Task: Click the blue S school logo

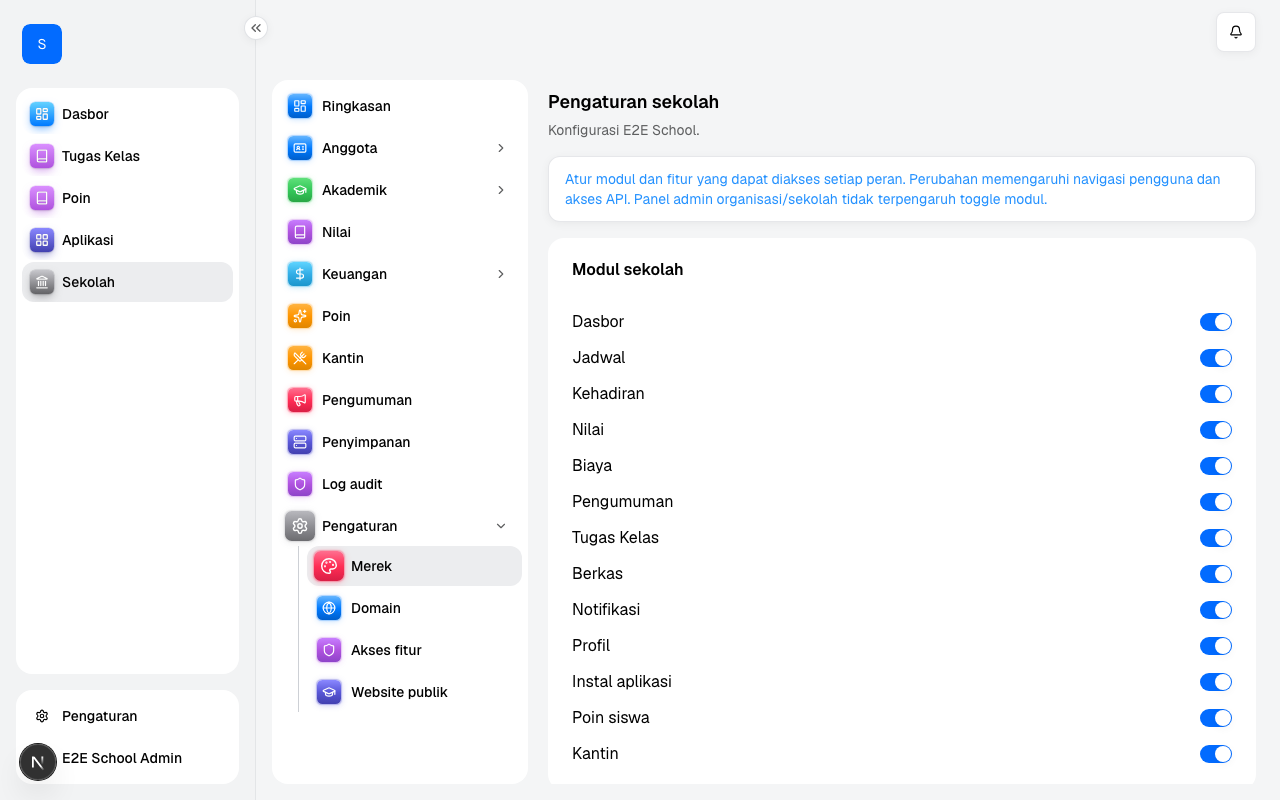Action: (x=42, y=44)
